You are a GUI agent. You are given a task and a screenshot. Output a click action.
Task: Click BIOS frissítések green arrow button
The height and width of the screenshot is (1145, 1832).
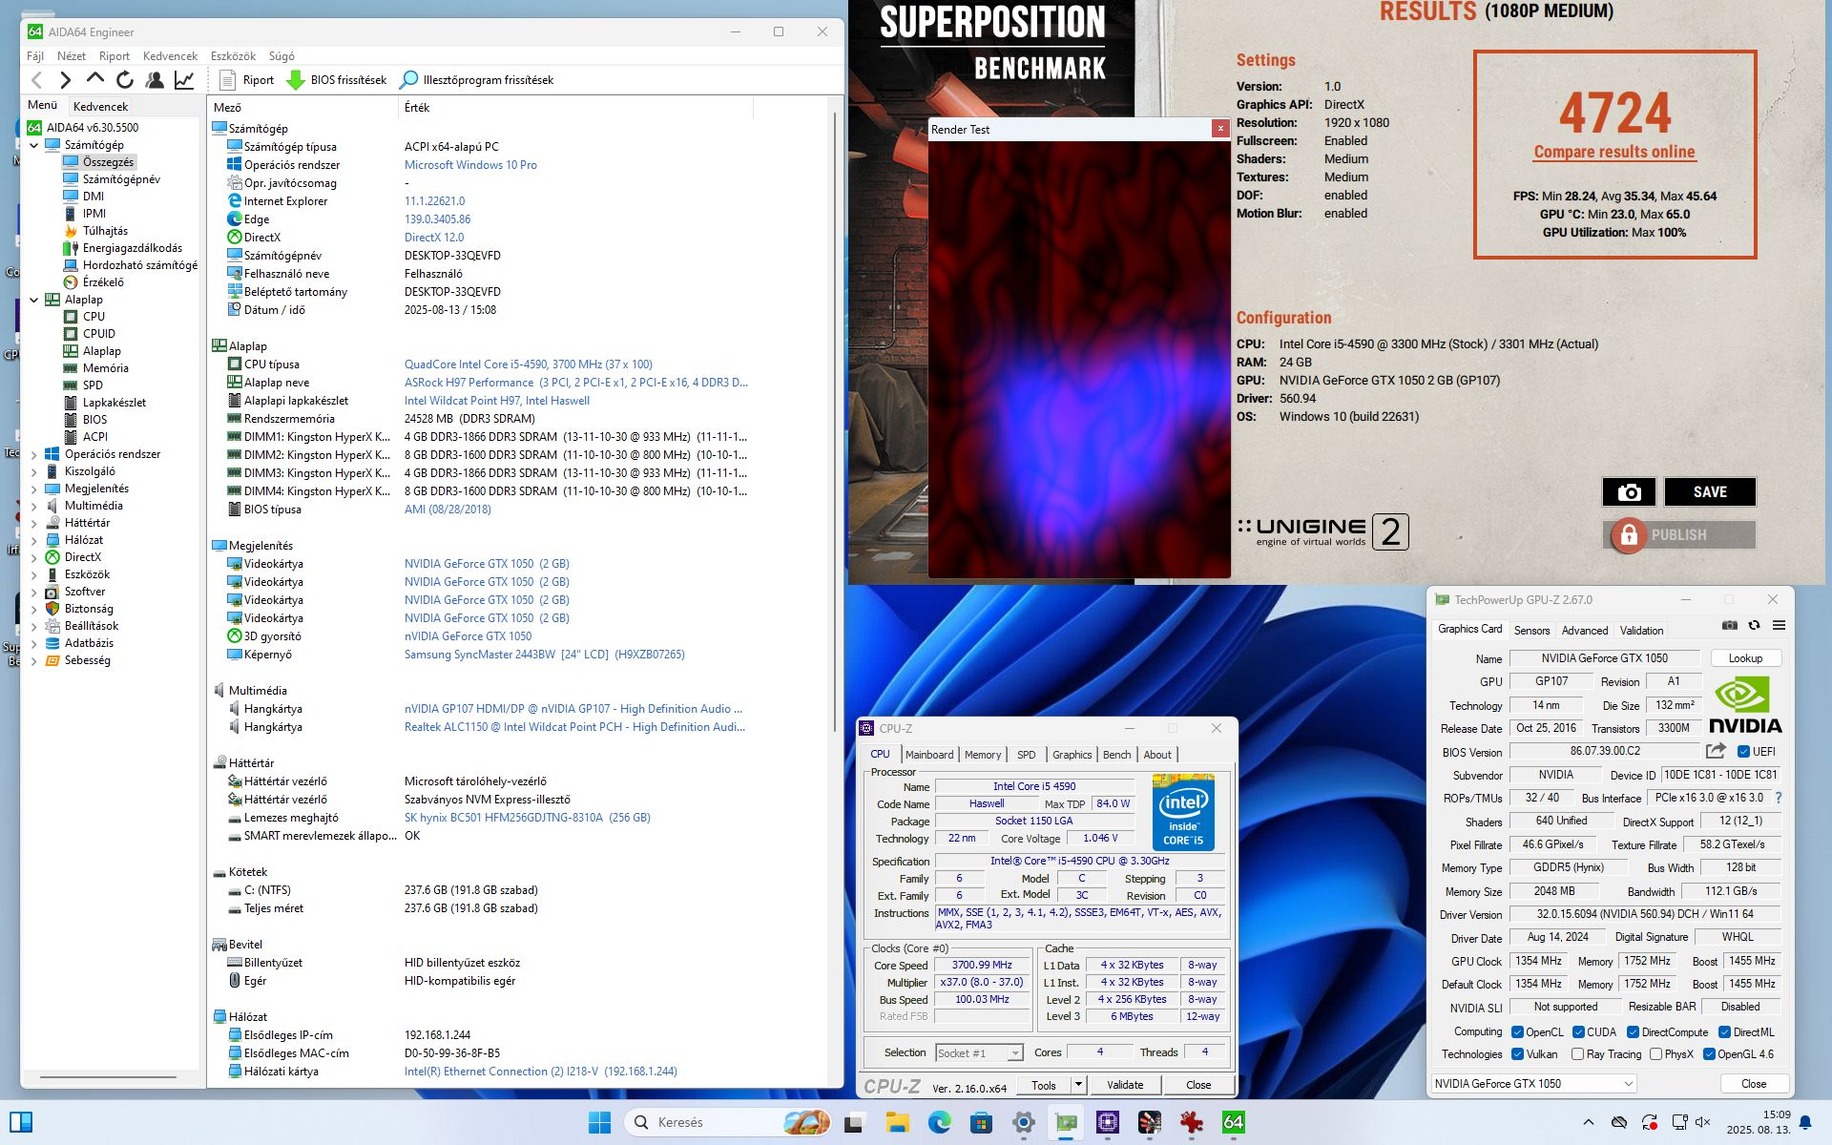336,80
